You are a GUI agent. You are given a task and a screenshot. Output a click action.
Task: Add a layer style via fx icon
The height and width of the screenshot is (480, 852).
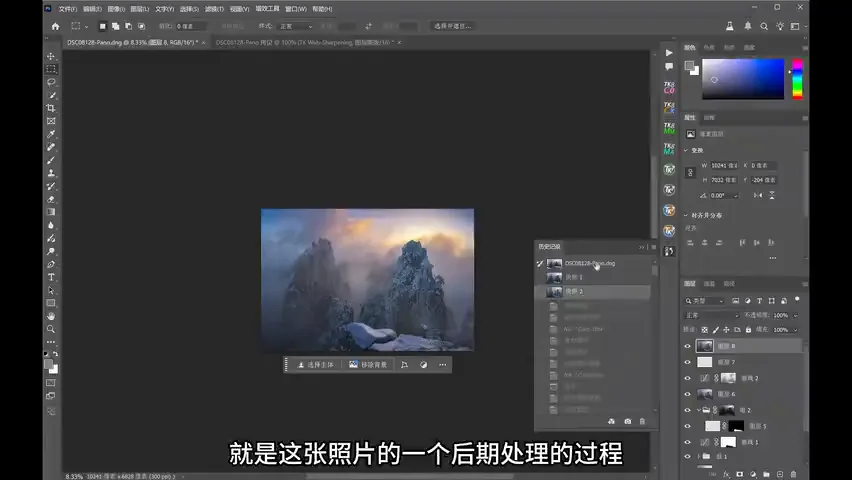tap(726, 474)
